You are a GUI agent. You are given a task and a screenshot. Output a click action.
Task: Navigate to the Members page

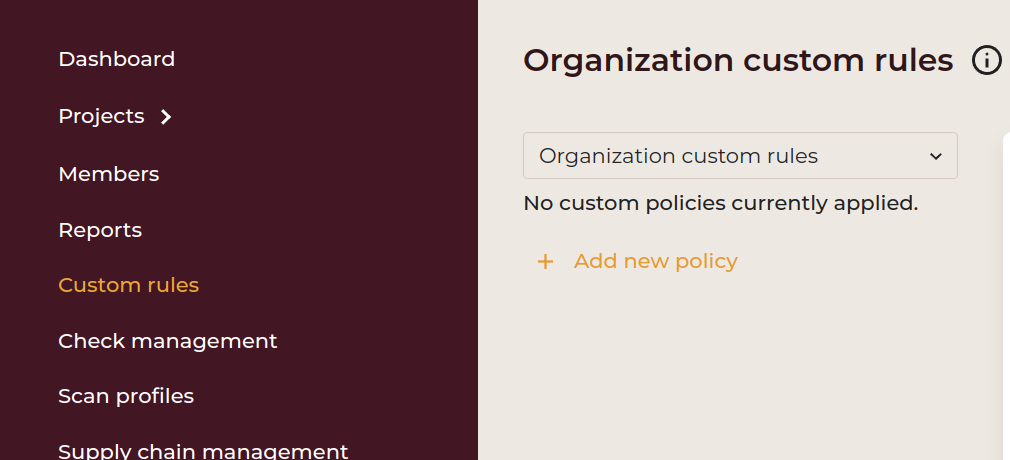click(x=108, y=174)
